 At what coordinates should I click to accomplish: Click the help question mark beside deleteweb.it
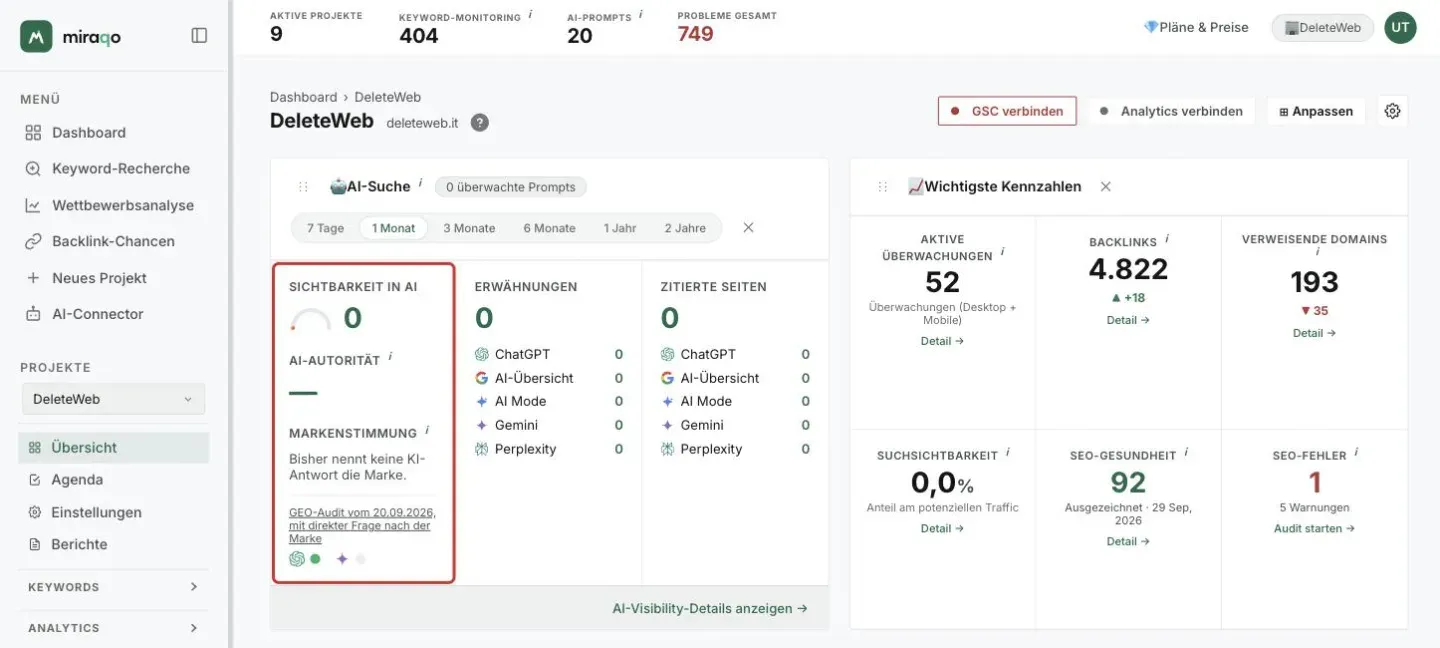(x=480, y=122)
